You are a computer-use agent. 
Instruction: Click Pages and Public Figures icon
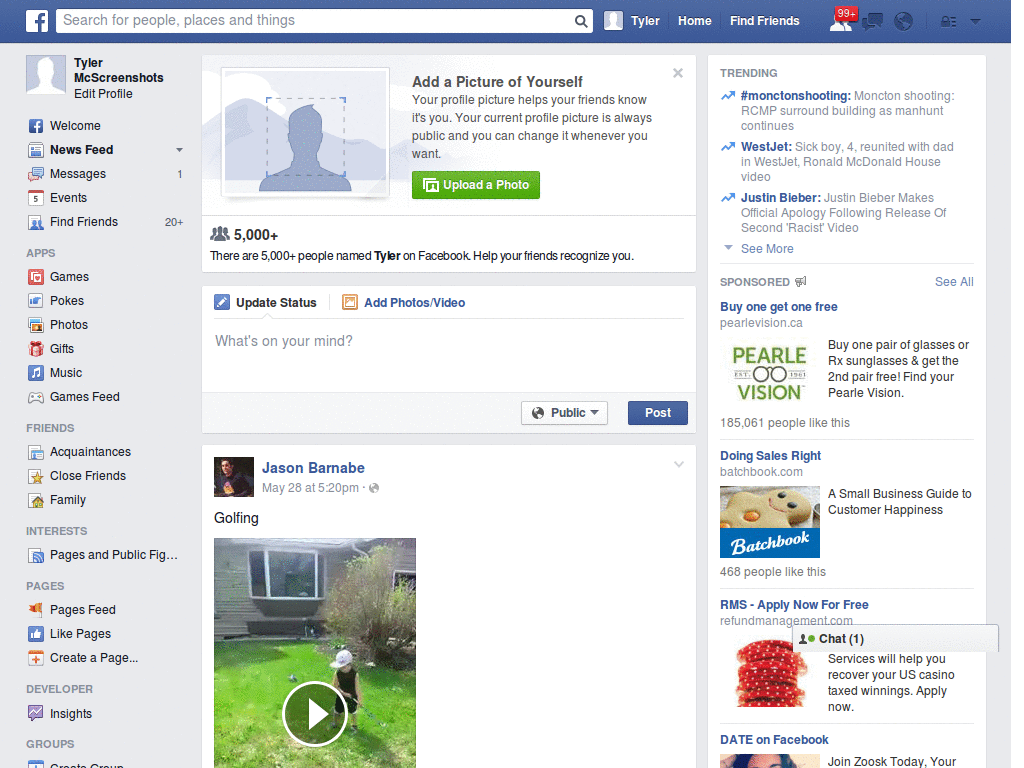[x=36, y=555]
